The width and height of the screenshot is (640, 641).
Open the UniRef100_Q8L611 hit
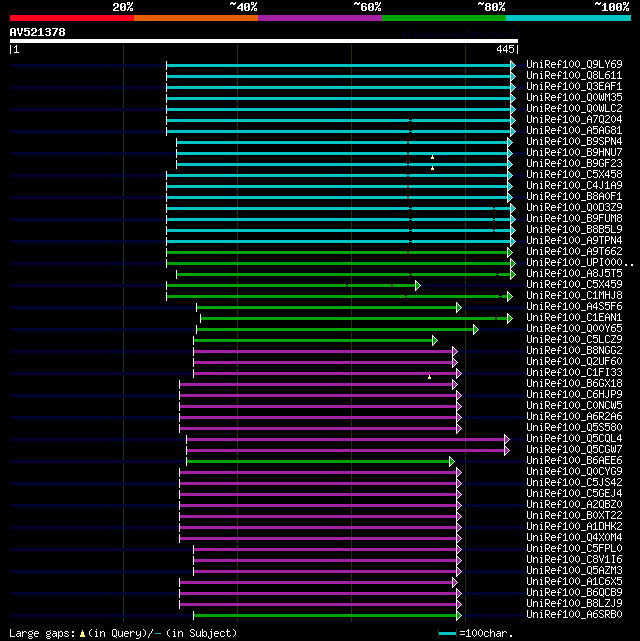[574, 76]
